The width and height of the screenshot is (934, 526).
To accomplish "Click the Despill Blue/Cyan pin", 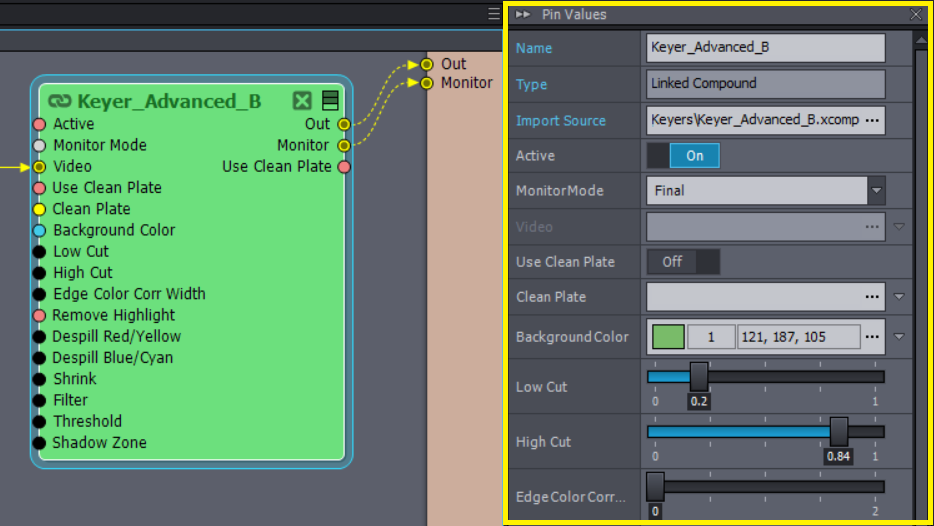I will (39, 358).
